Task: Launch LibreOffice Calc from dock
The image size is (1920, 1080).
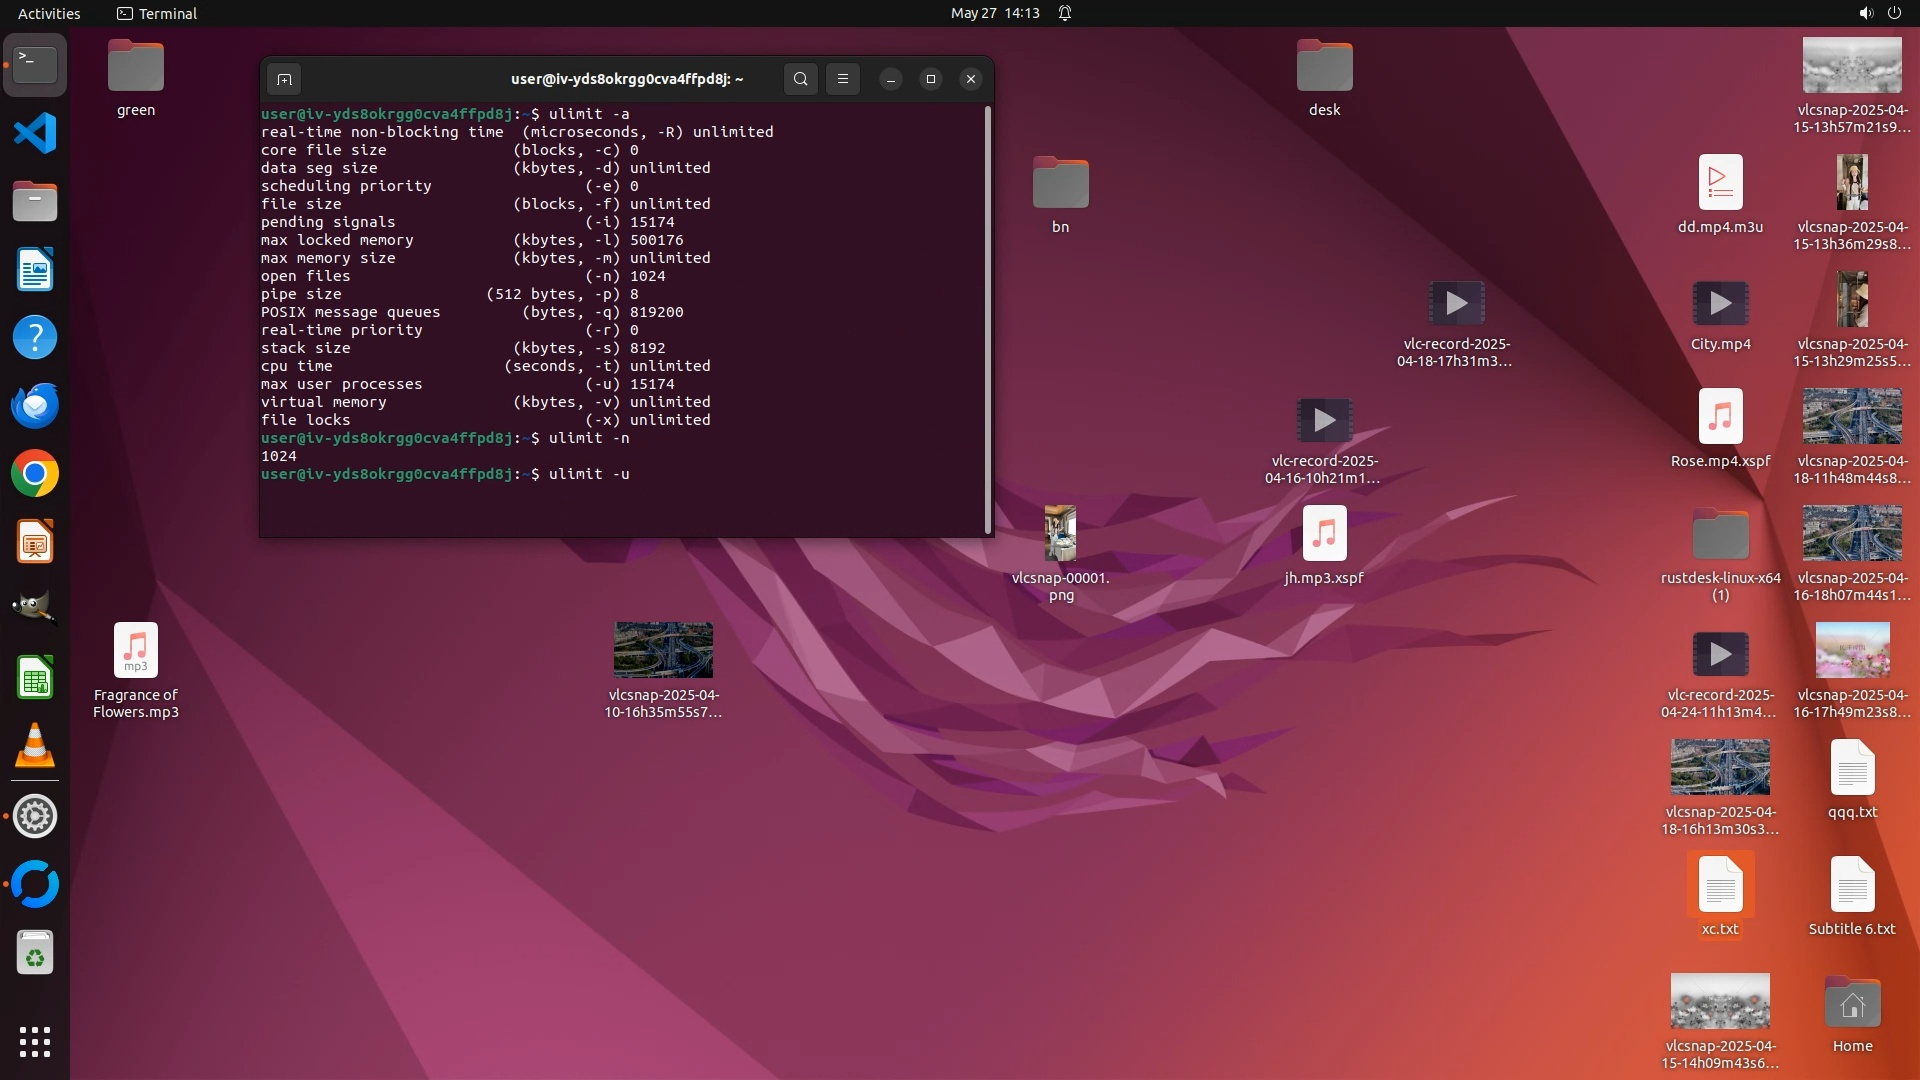Action: [35, 679]
